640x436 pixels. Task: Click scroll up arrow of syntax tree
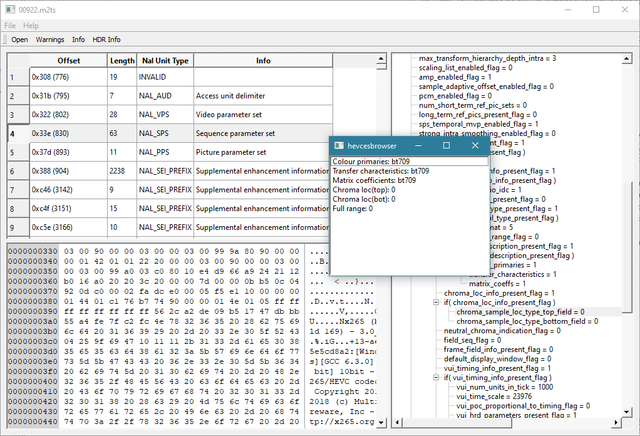click(627, 59)
